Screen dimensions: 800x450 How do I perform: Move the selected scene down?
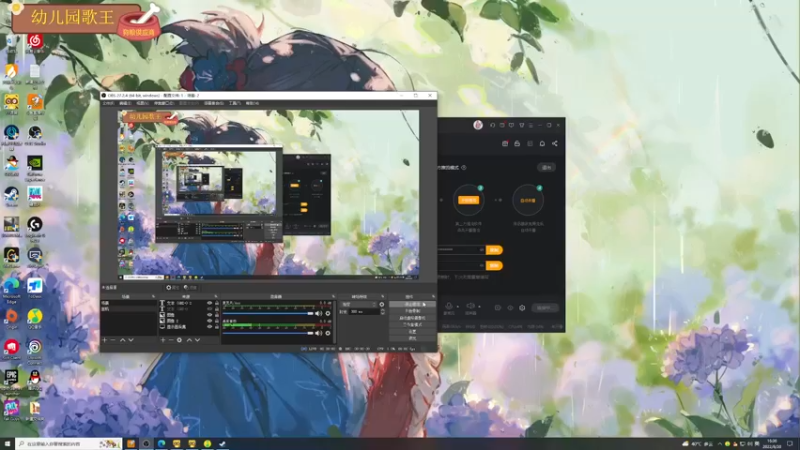pyautogui.click(x=131, y=340)
